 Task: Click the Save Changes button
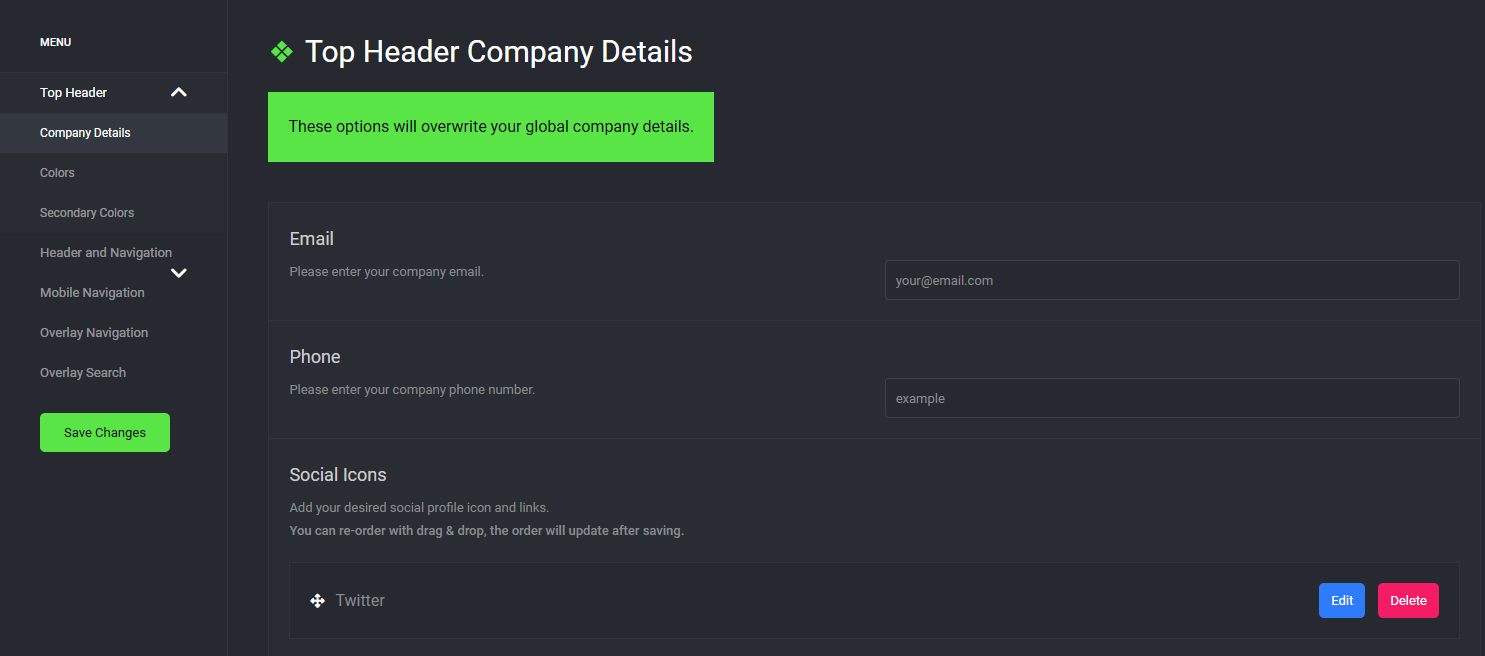(104, 432)
